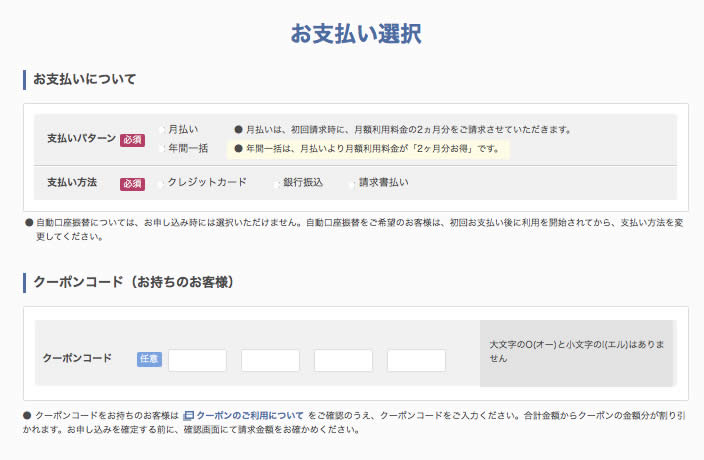Click the 必須 badge next to 支払いパターン
704x460 pixels.
tap(133, 140)
